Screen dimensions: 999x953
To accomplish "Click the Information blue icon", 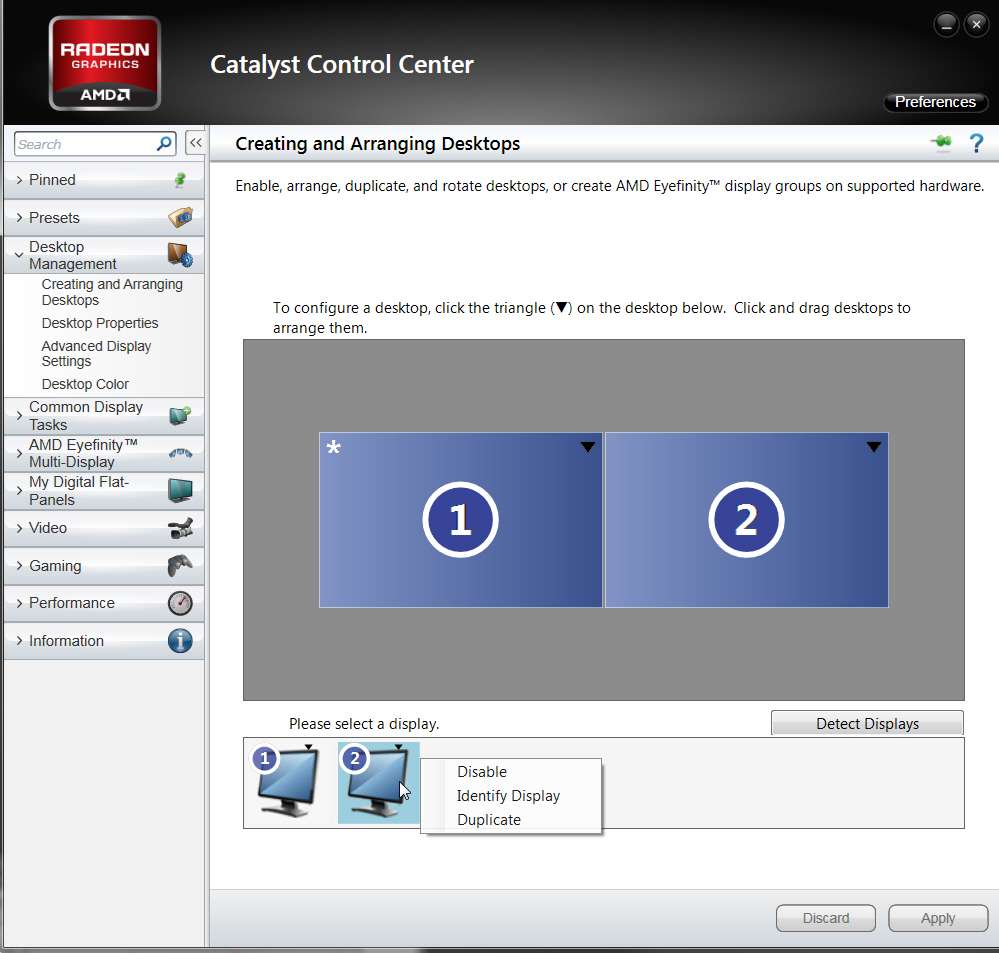I will click(180, 640).
